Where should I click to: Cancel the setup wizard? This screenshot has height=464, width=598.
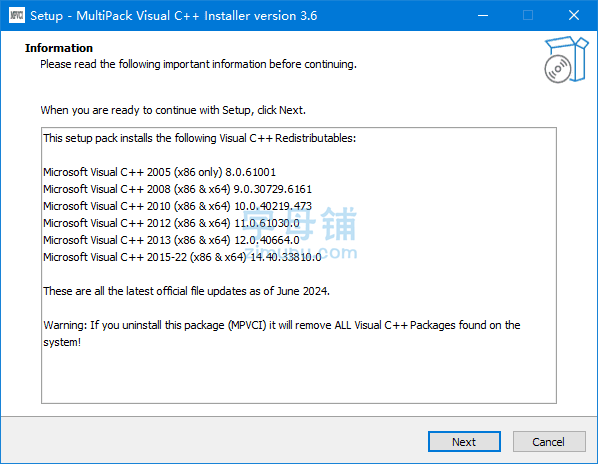click(x=549, y=442)
